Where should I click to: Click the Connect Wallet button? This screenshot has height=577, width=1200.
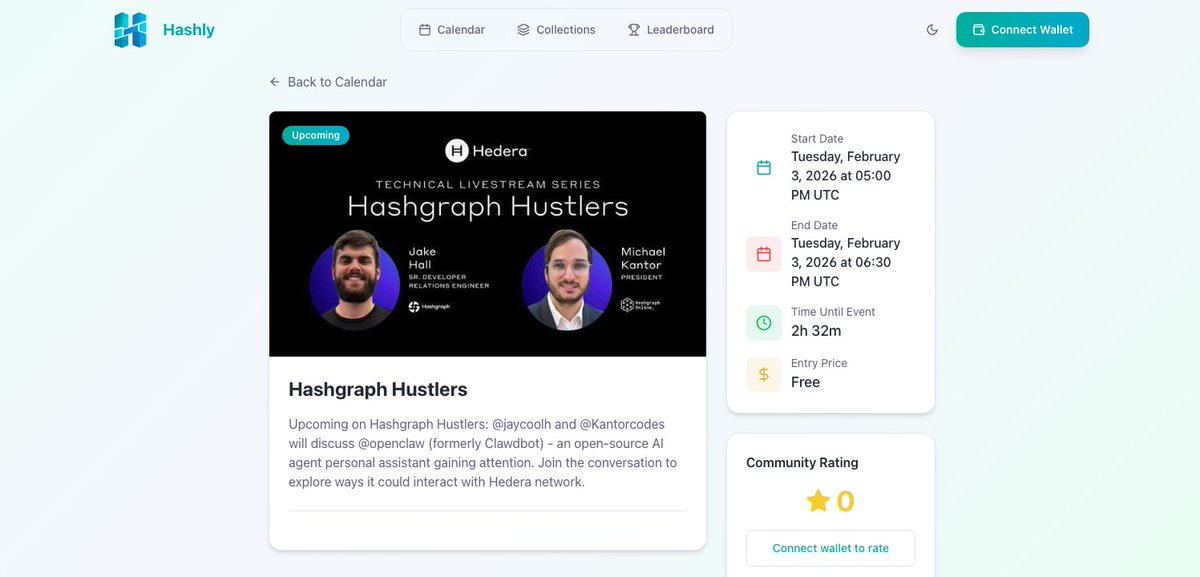click(x=1022, y=30)
